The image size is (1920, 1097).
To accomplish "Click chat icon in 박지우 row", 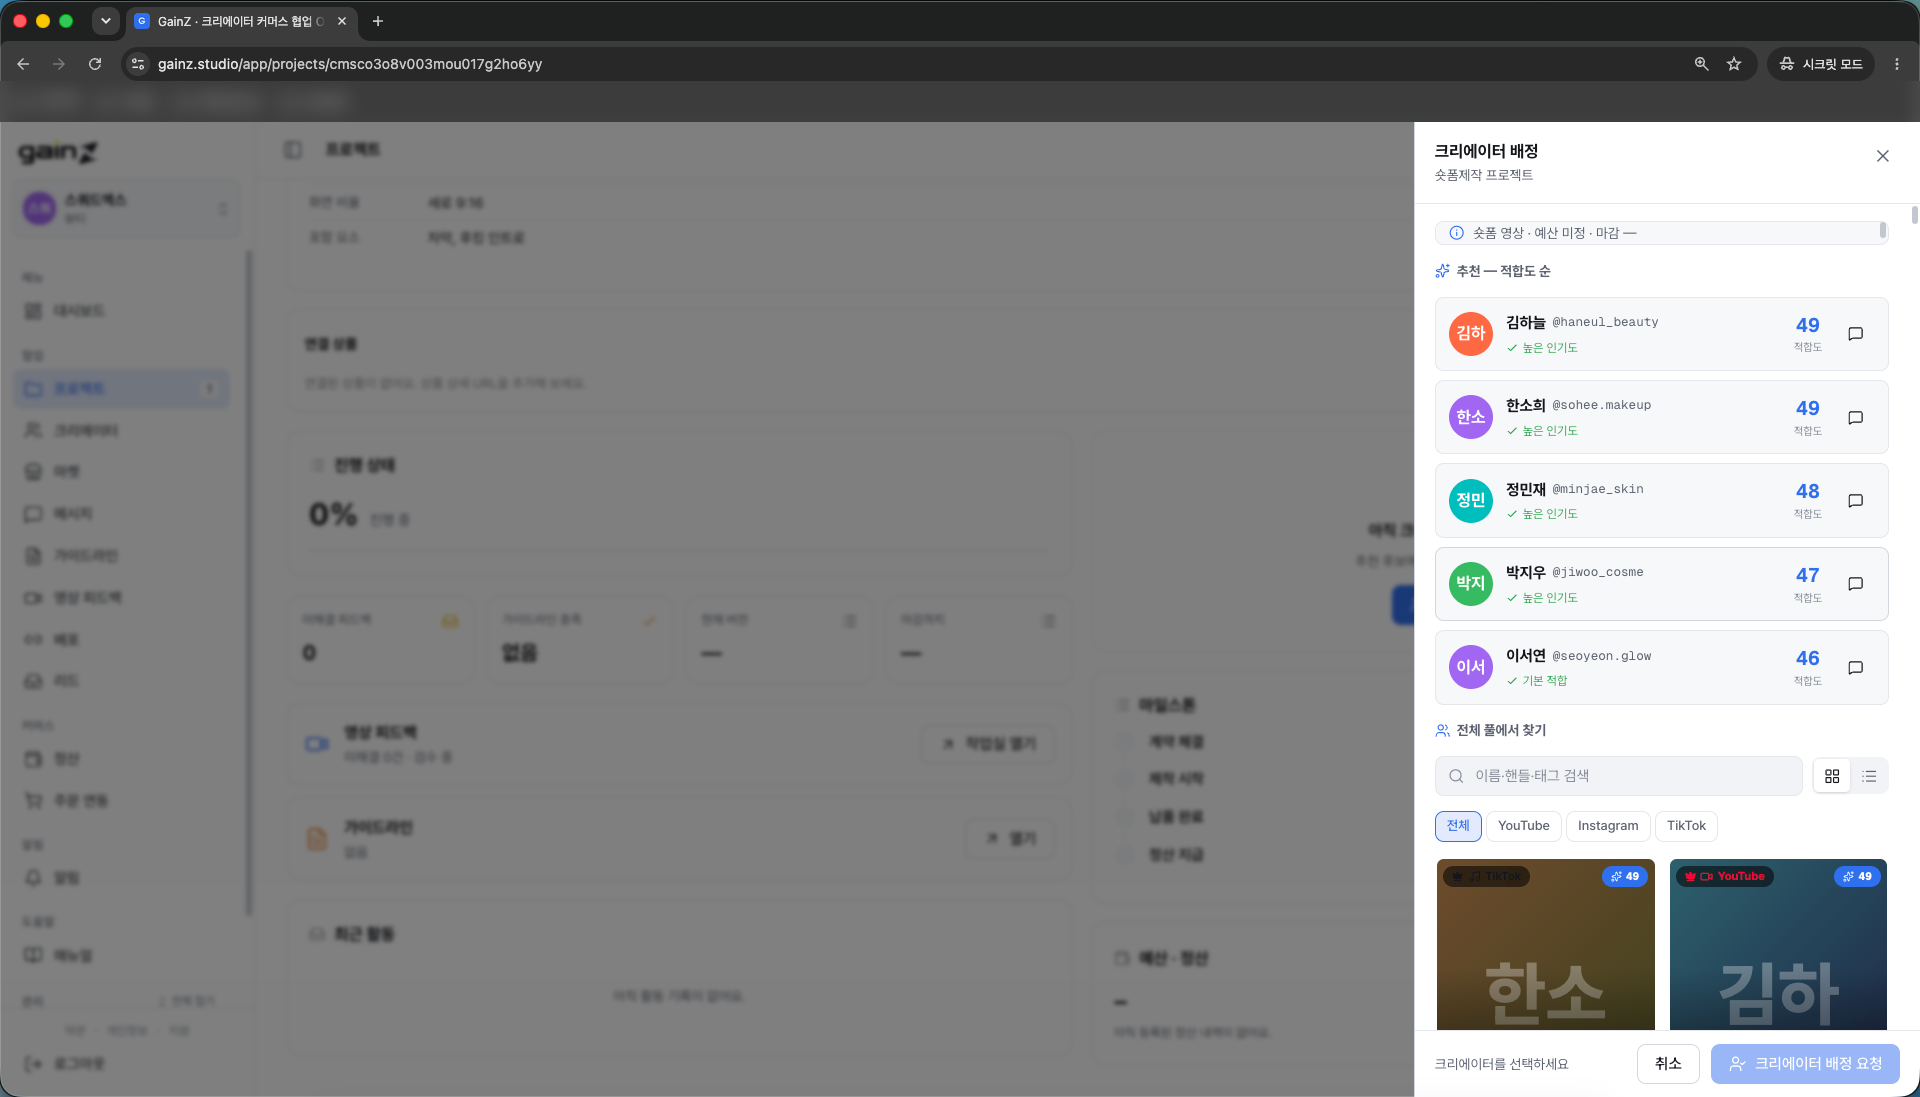I will 1855,584.
